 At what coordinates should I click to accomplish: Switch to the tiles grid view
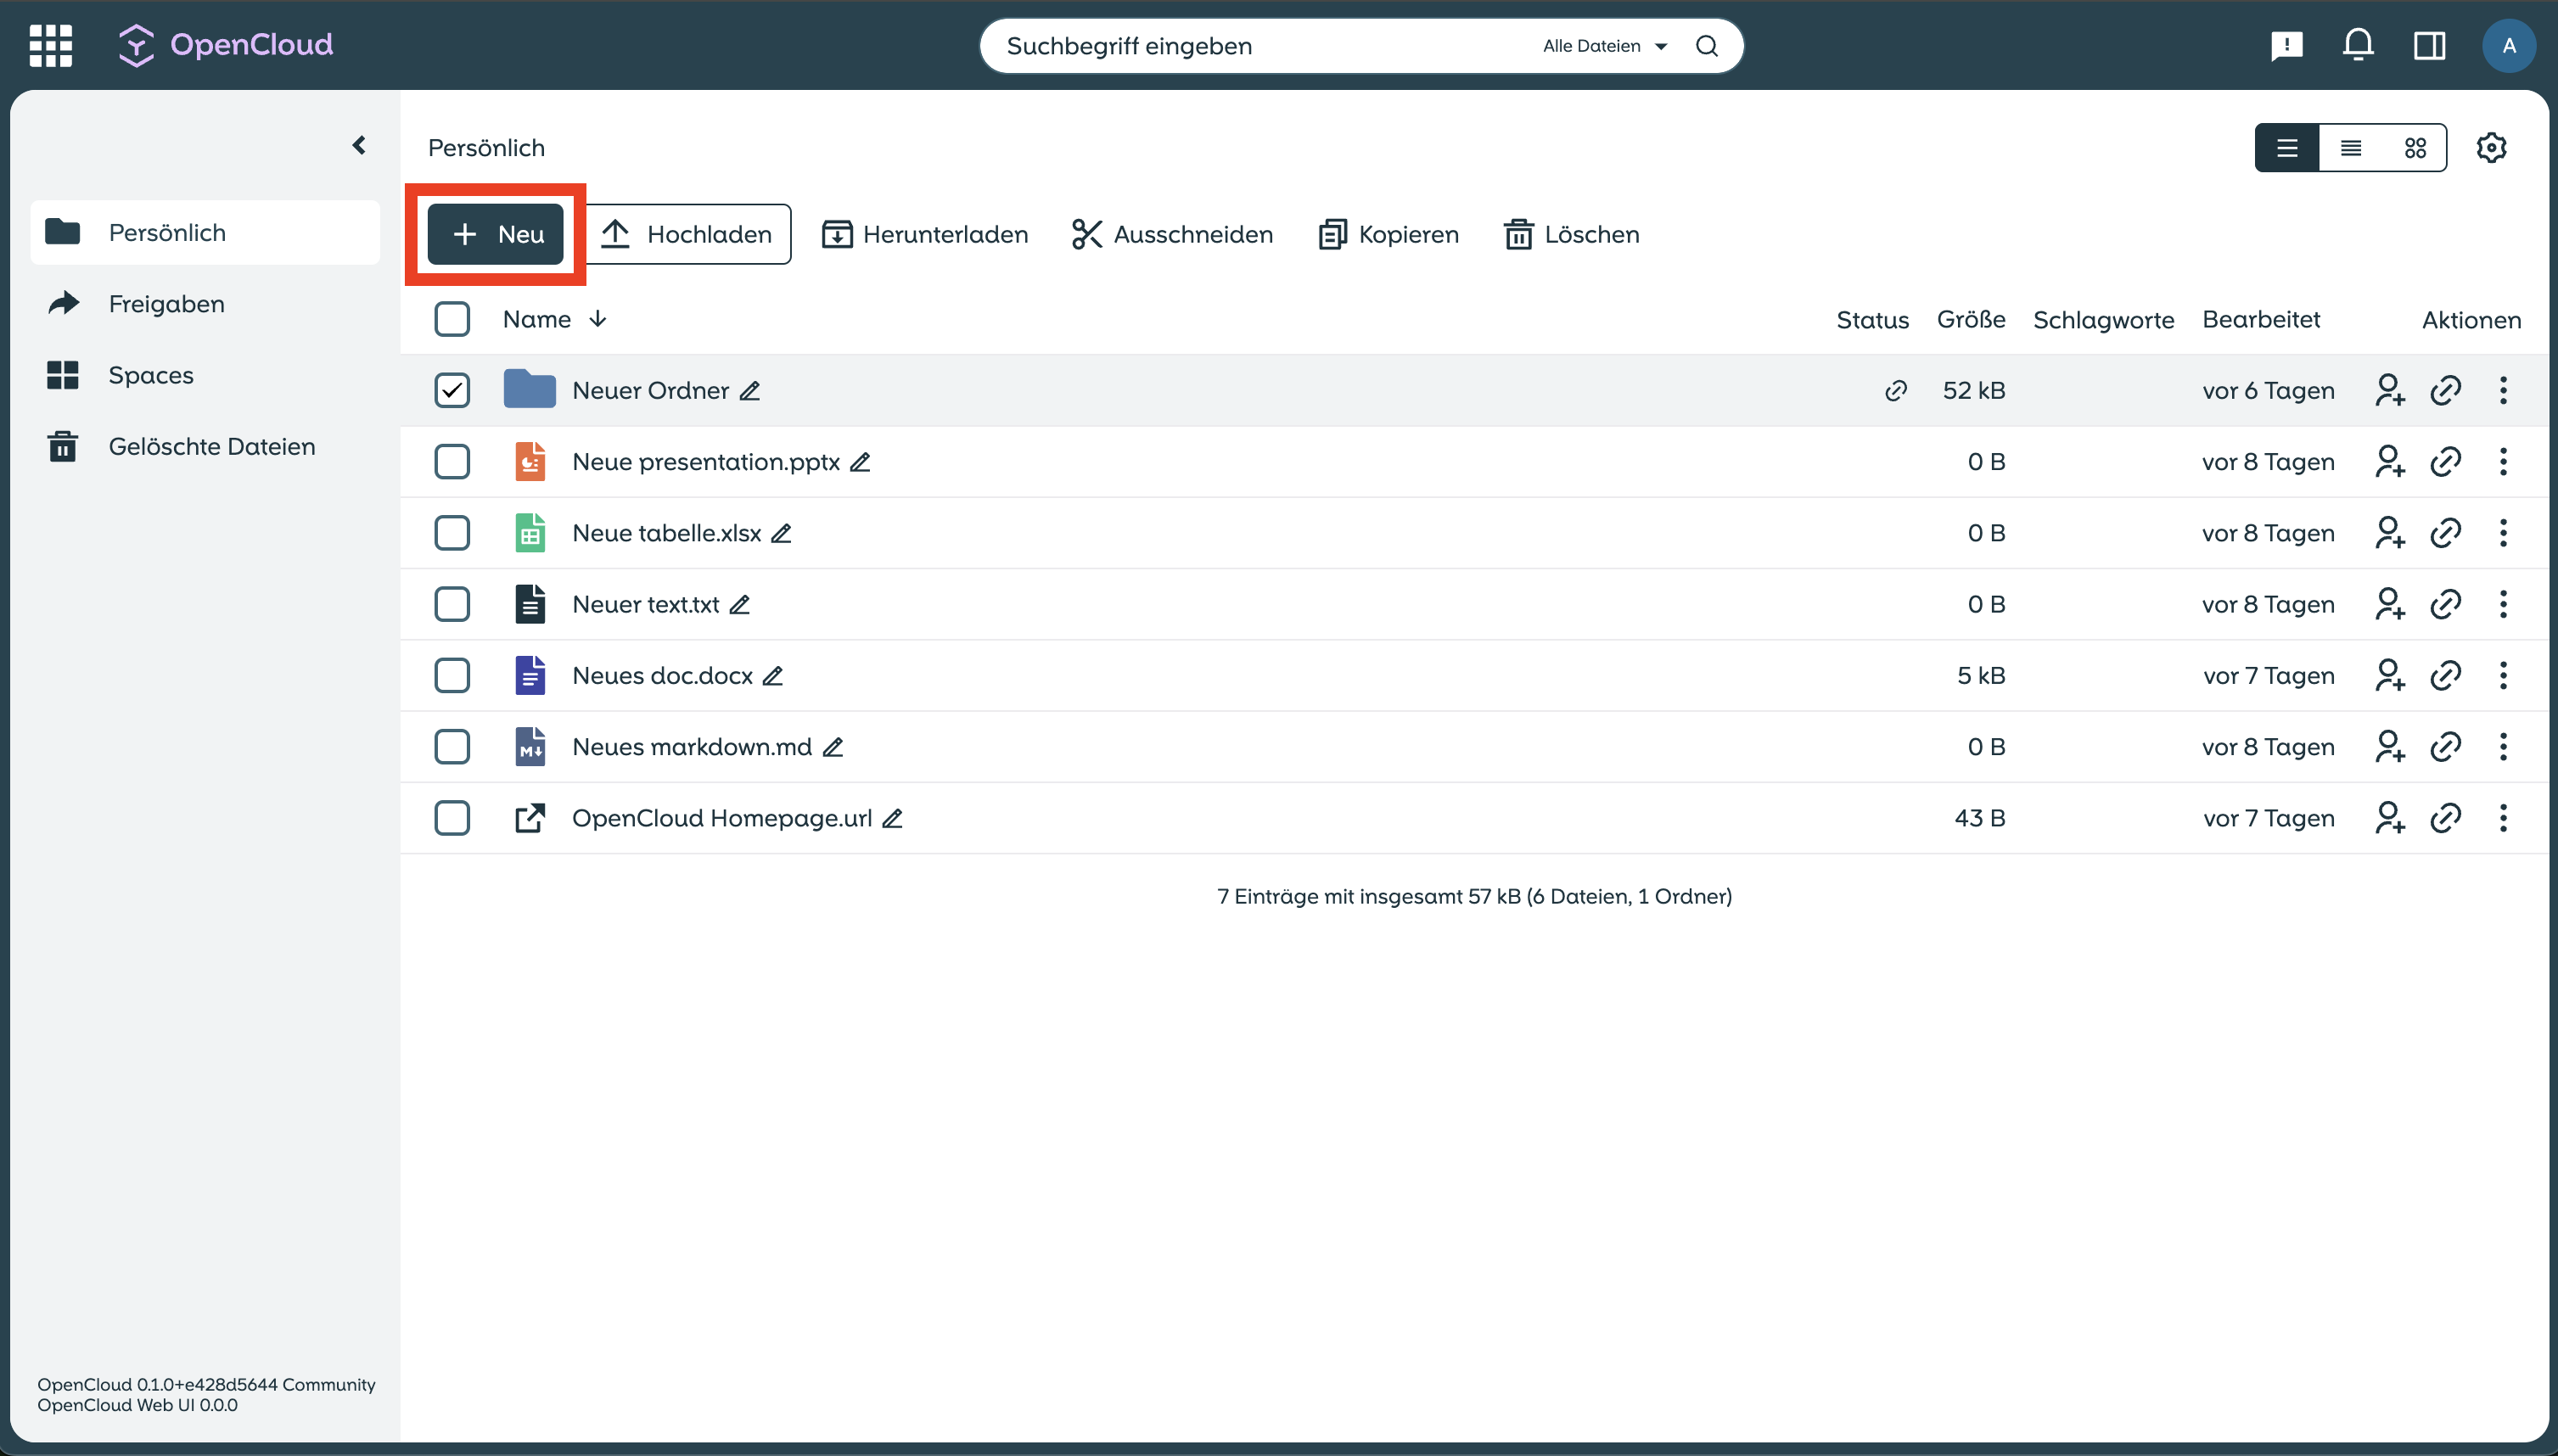(2415, 148)
